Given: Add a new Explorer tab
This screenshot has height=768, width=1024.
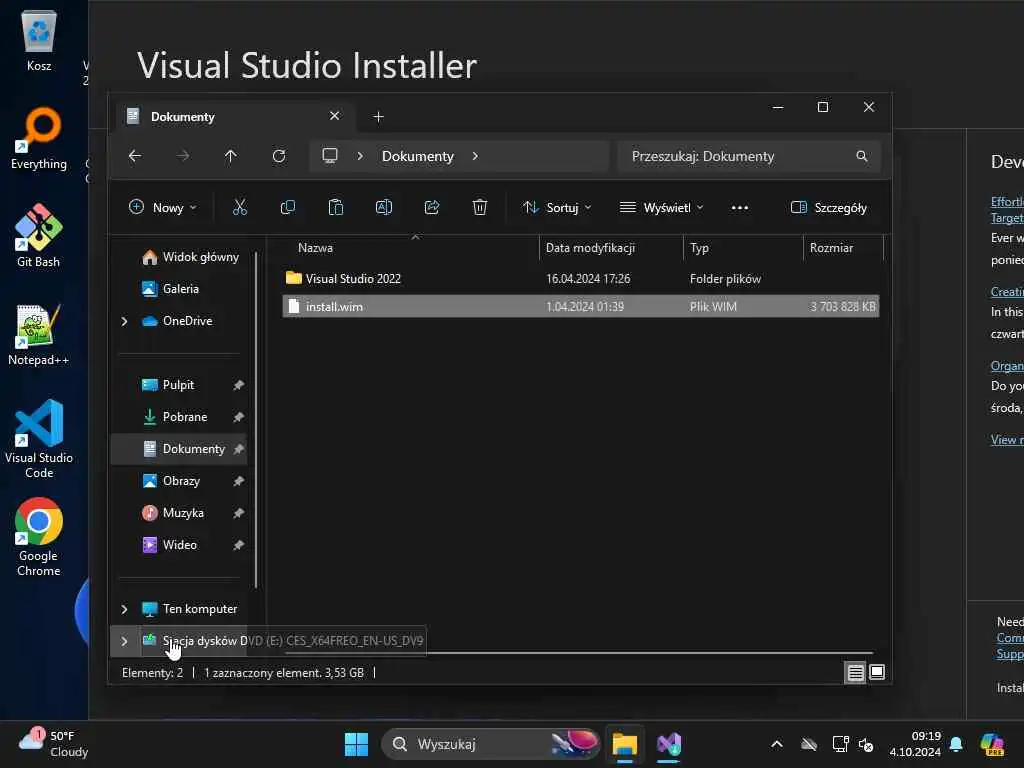Looking at the screenshot, I should coord(378,116).
